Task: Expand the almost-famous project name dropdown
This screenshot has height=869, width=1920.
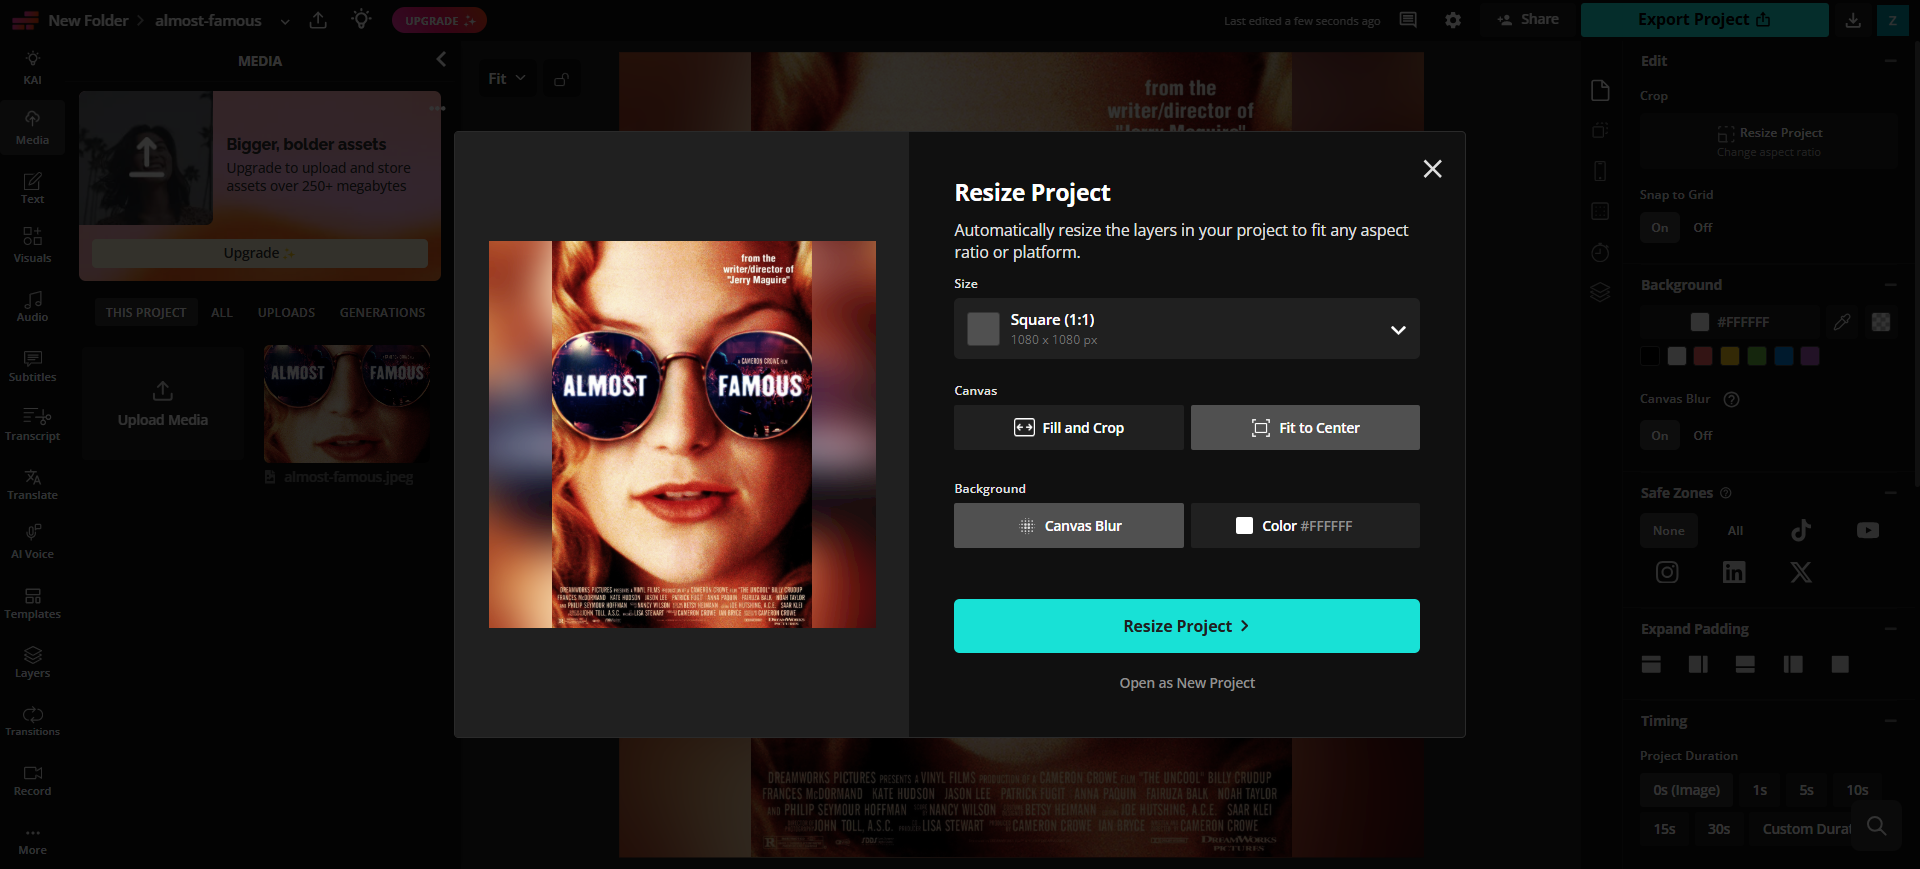Action: 285,21
